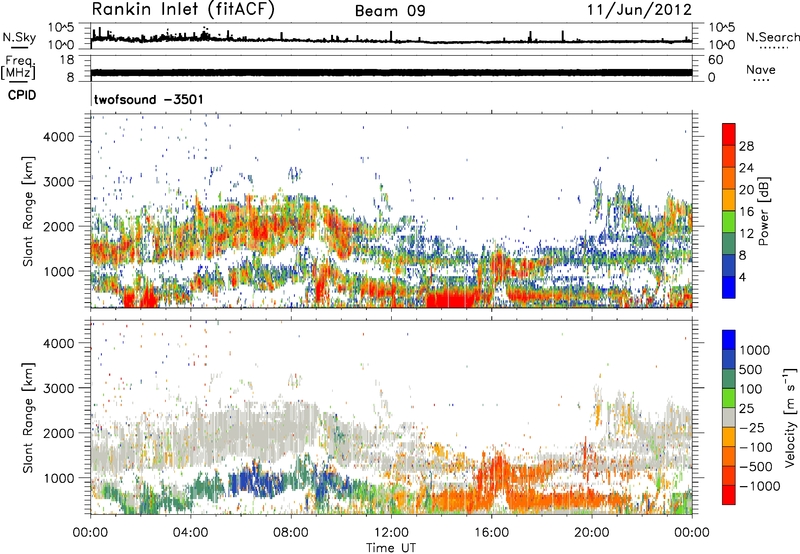Click the "28" power colorbar label
The height and width of the screenshot is (554, 800).
746,146
